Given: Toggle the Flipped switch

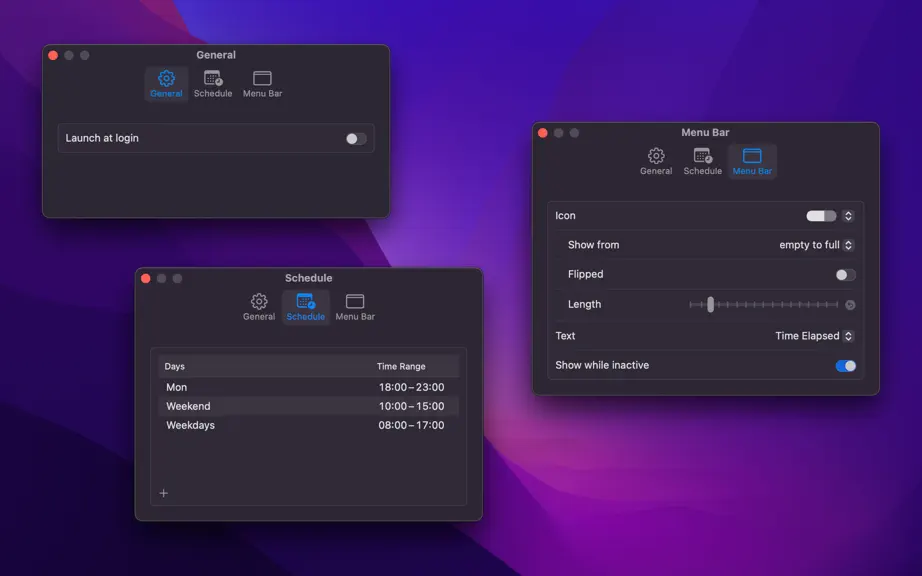Looking at the screenshot, I should click(845, 274).
